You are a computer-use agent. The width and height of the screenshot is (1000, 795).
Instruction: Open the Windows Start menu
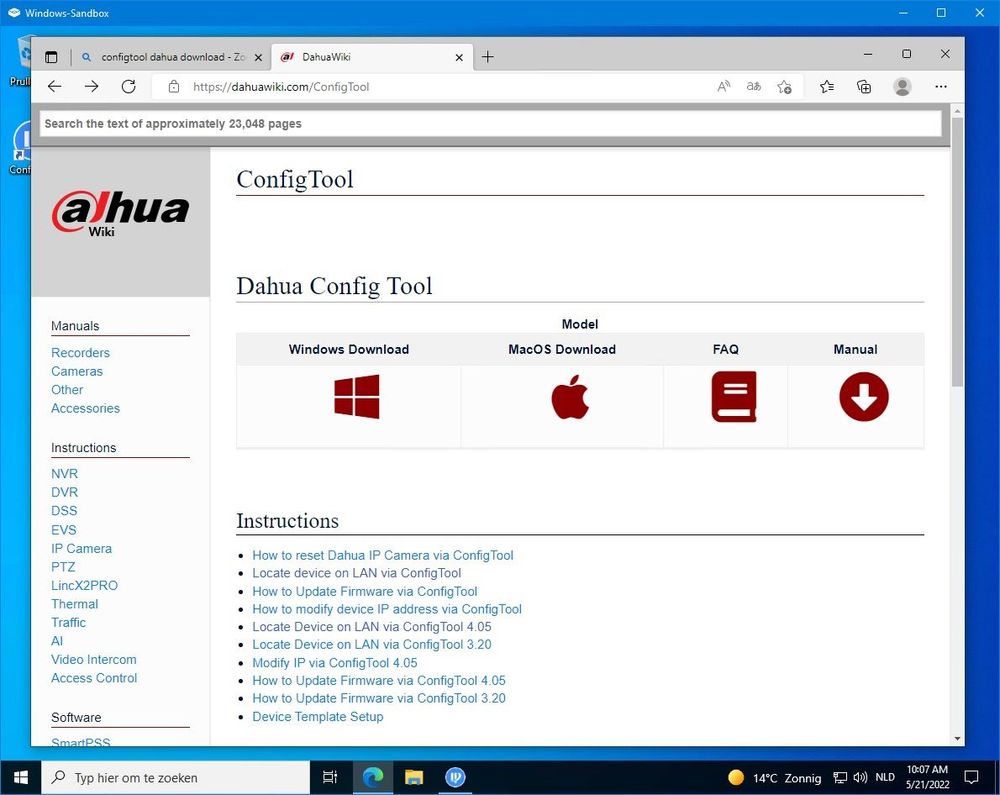[20, 777]
